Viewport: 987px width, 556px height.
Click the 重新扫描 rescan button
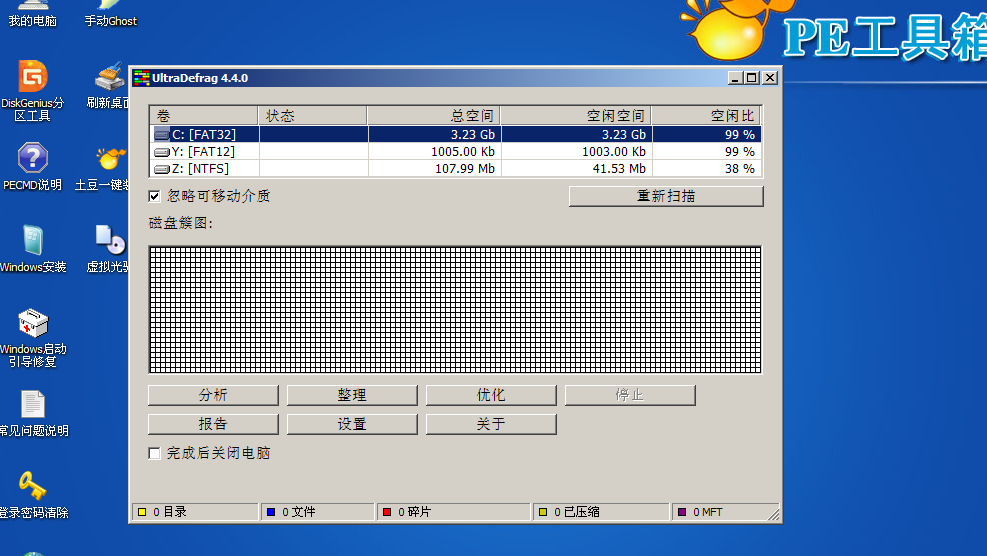coord(666,196)
